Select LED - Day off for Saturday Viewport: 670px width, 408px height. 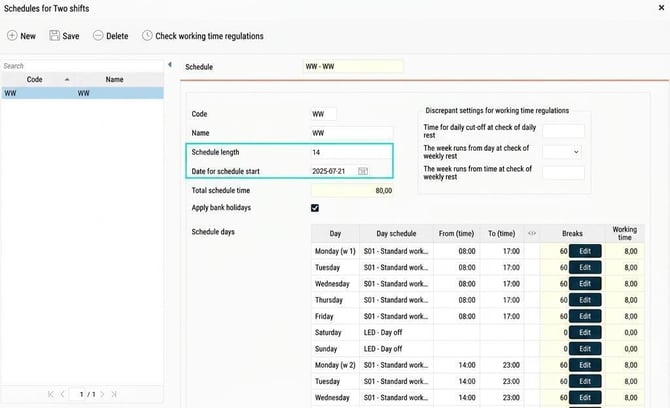[396, 332]
